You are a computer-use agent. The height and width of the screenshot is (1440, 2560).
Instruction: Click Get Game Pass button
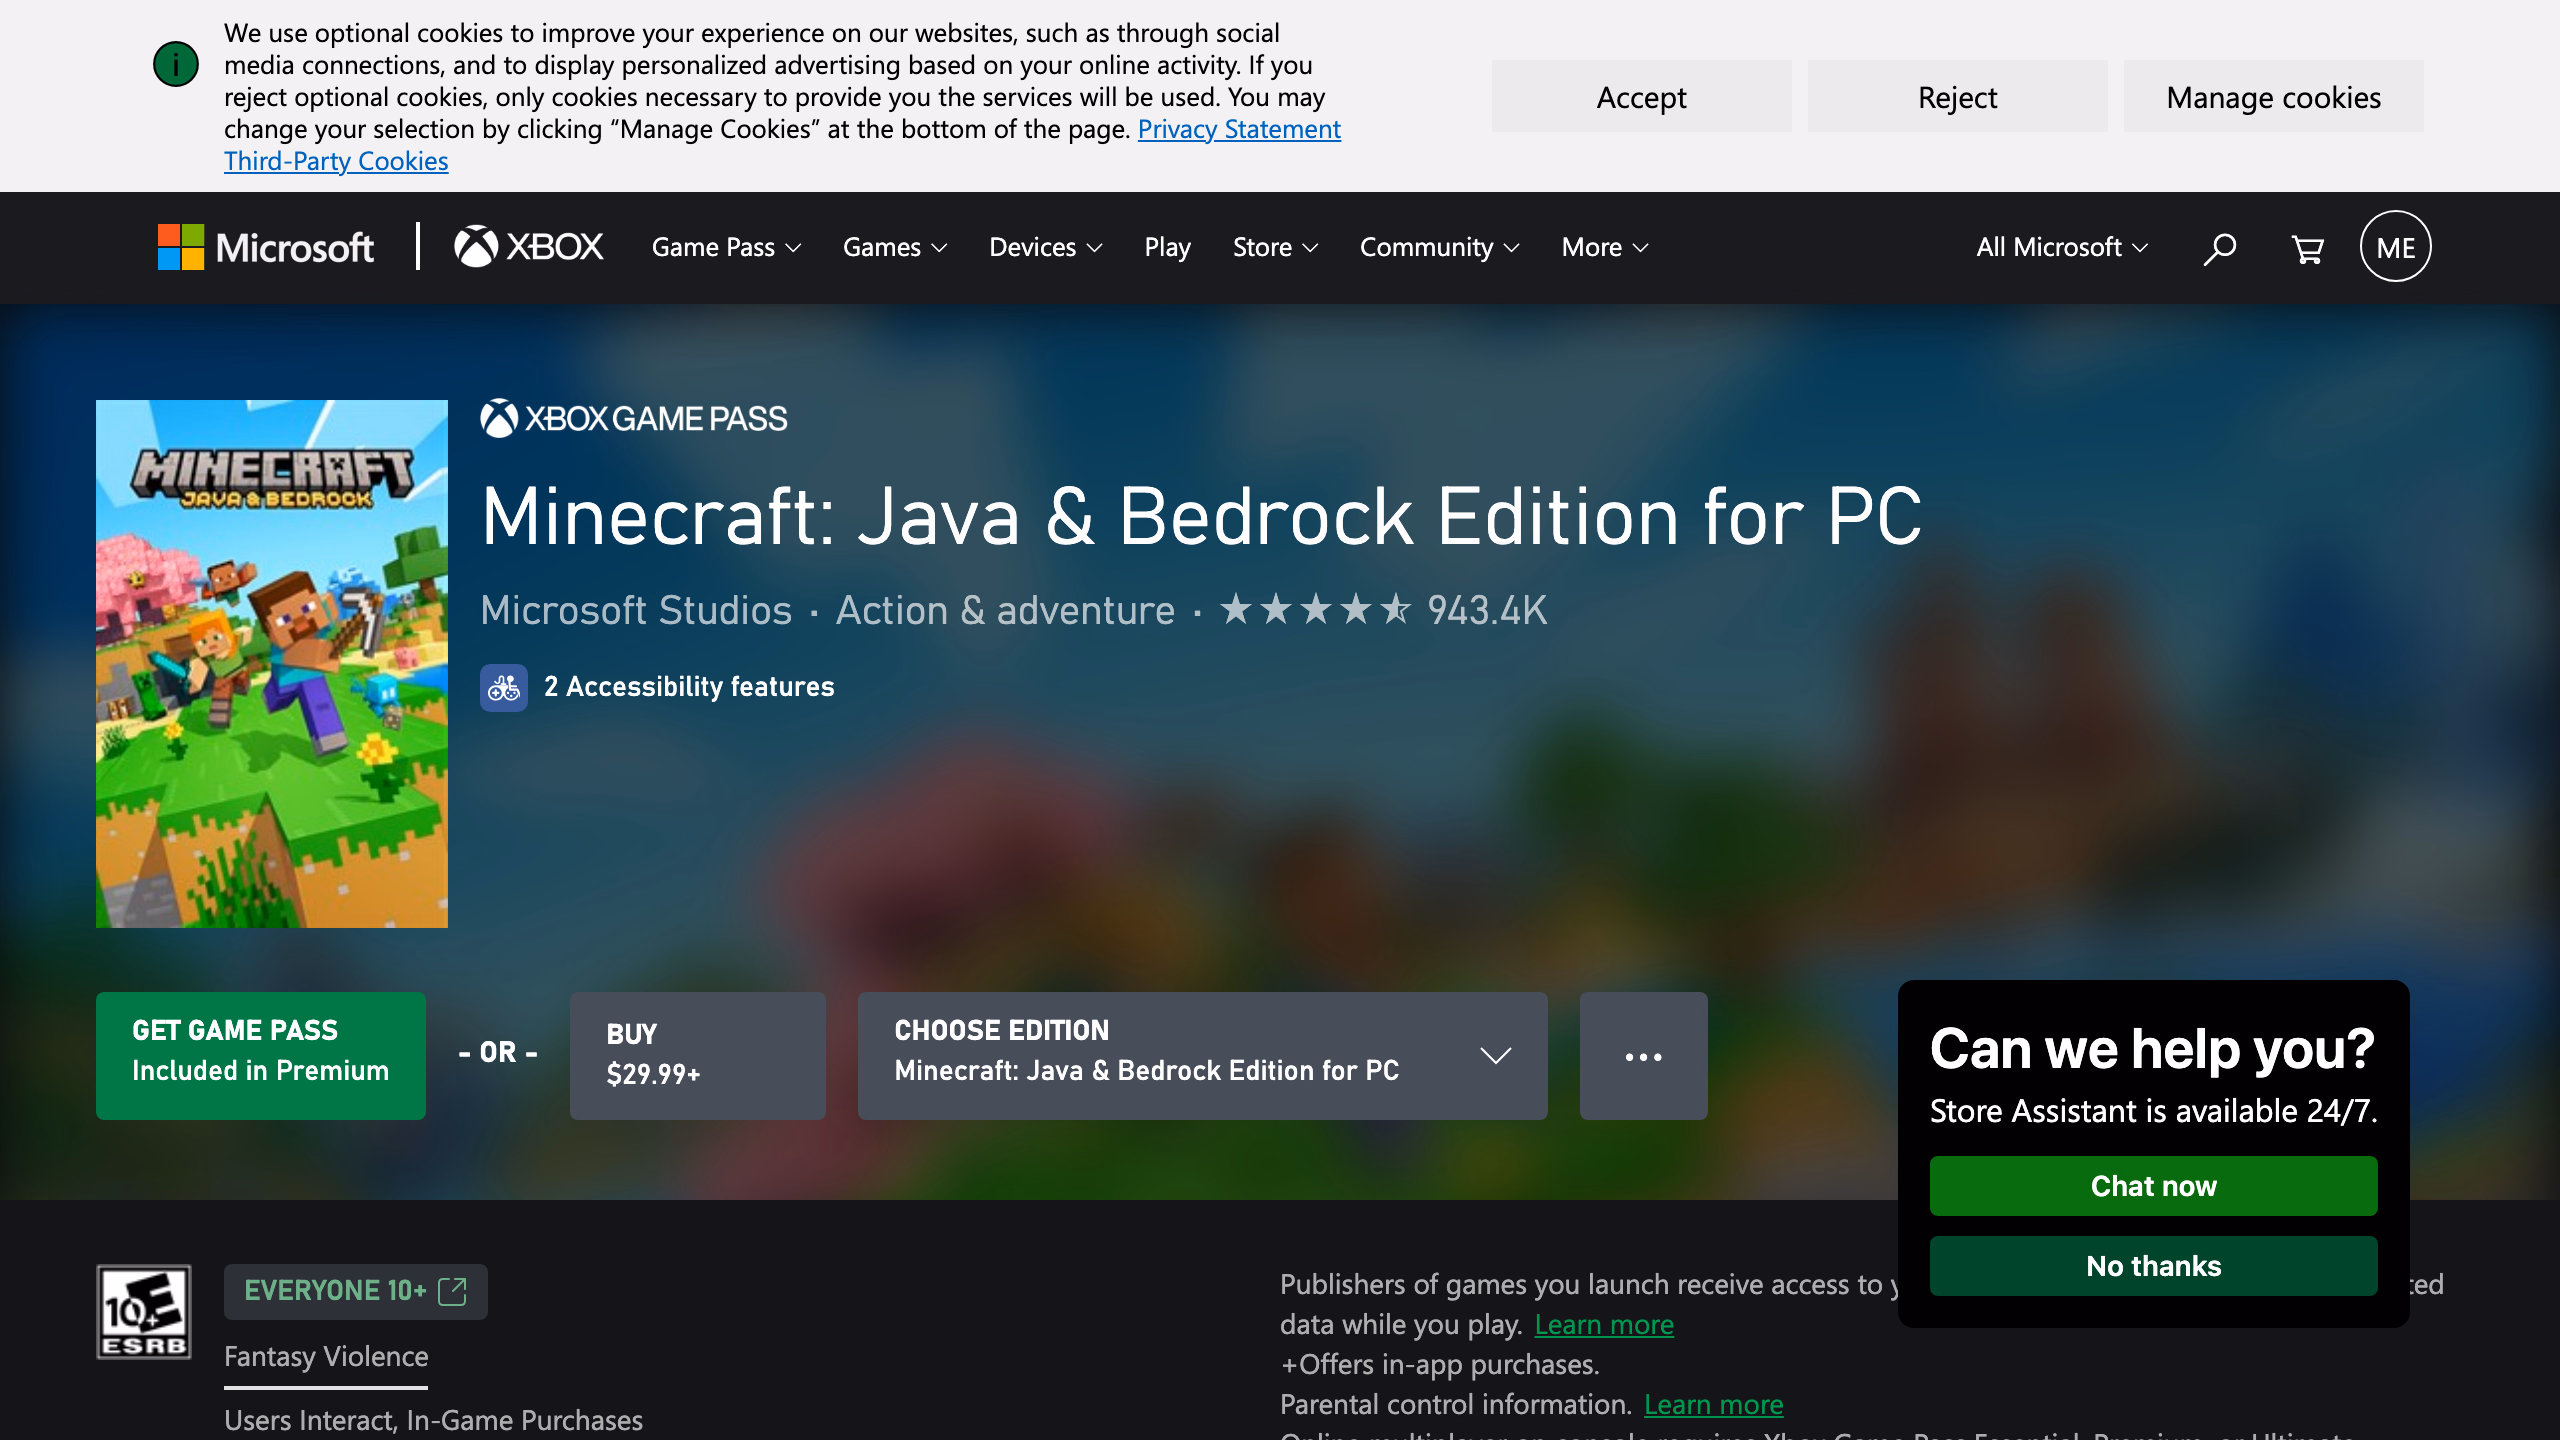click(x=260, y=1056)
